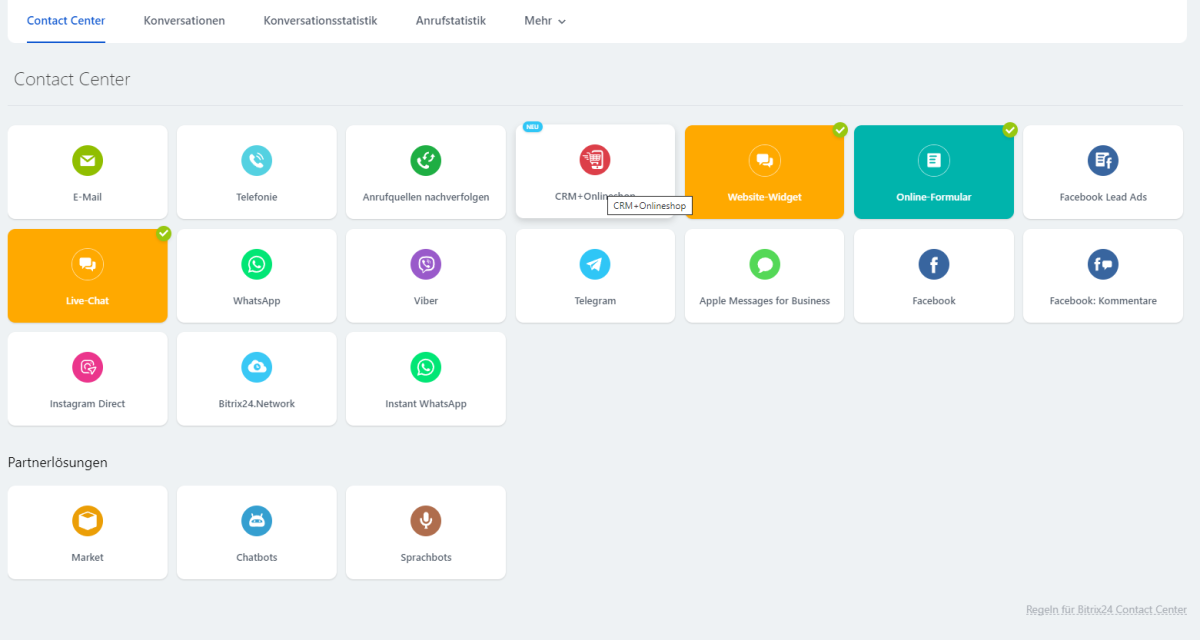Open the Telefonie phone icon

pos(257,160)
